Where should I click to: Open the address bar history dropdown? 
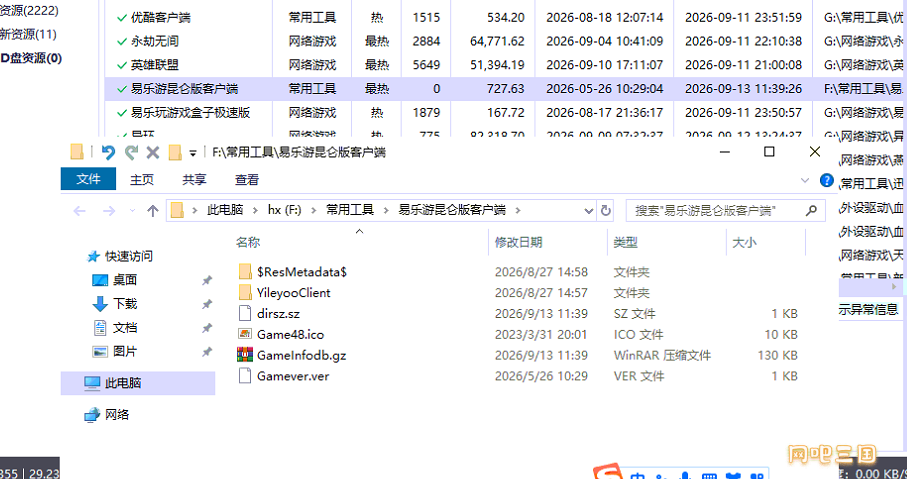click(589, 211)
